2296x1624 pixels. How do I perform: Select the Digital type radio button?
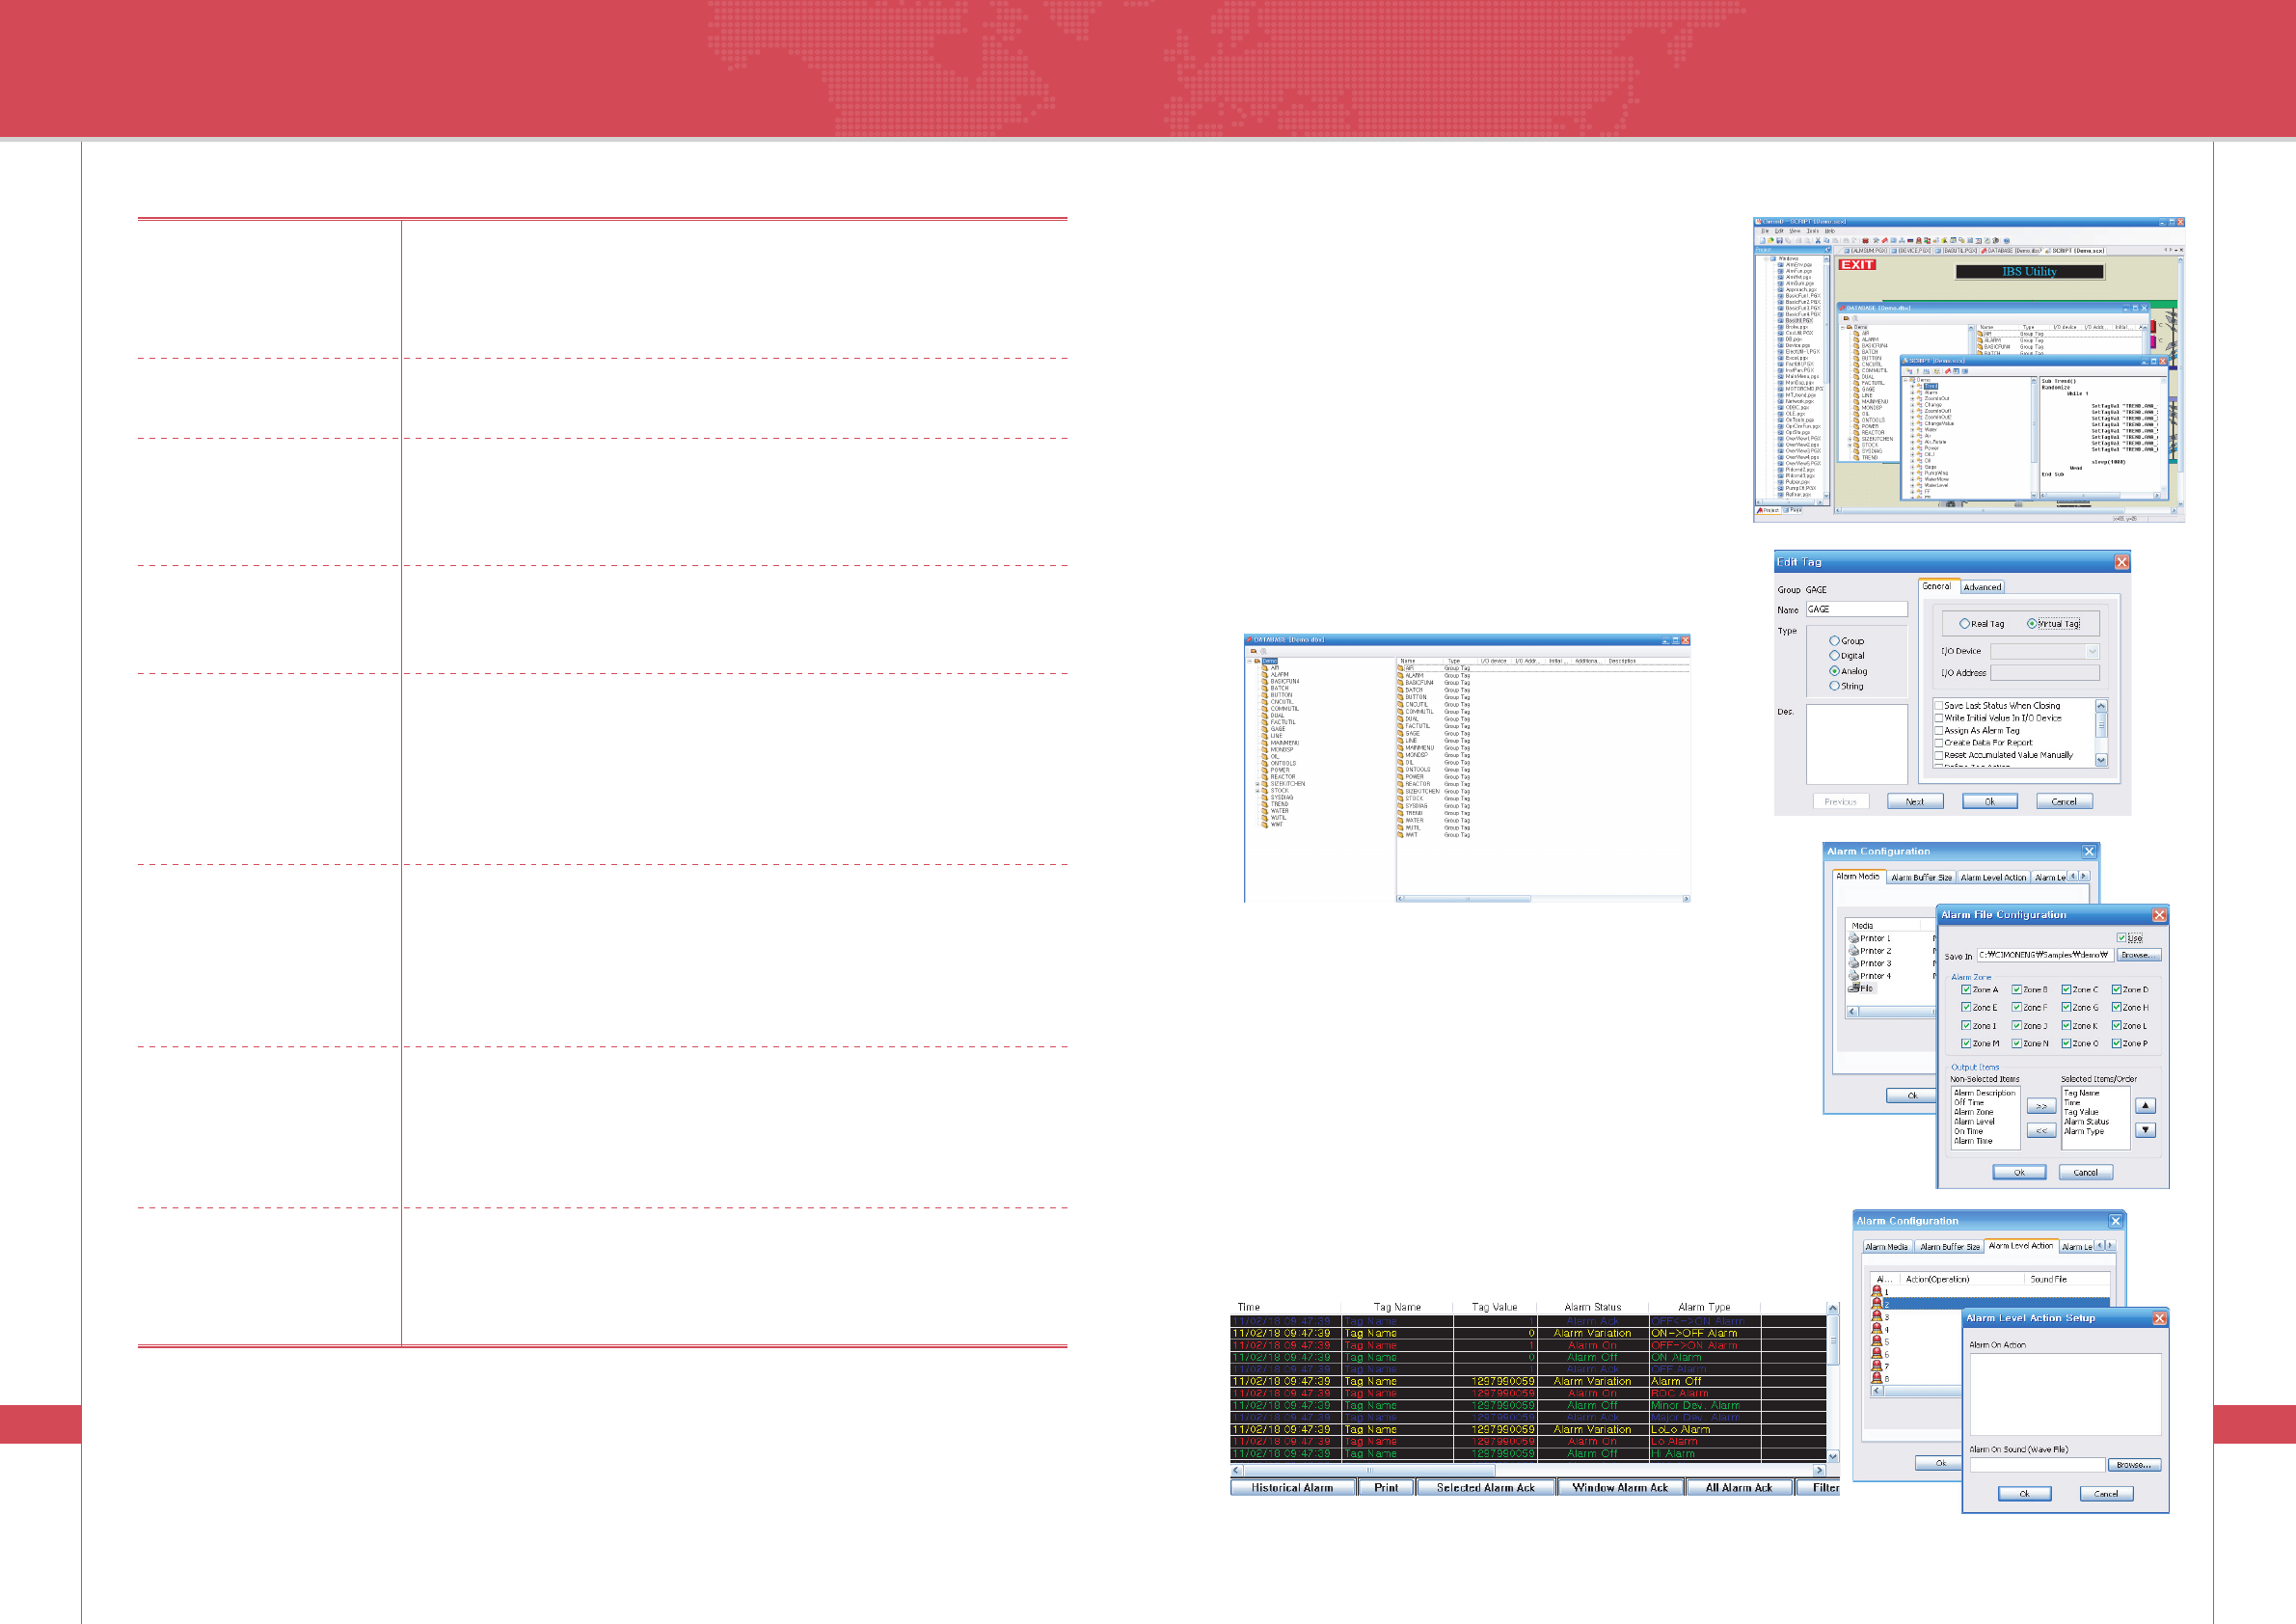(x=1834, y=656)
